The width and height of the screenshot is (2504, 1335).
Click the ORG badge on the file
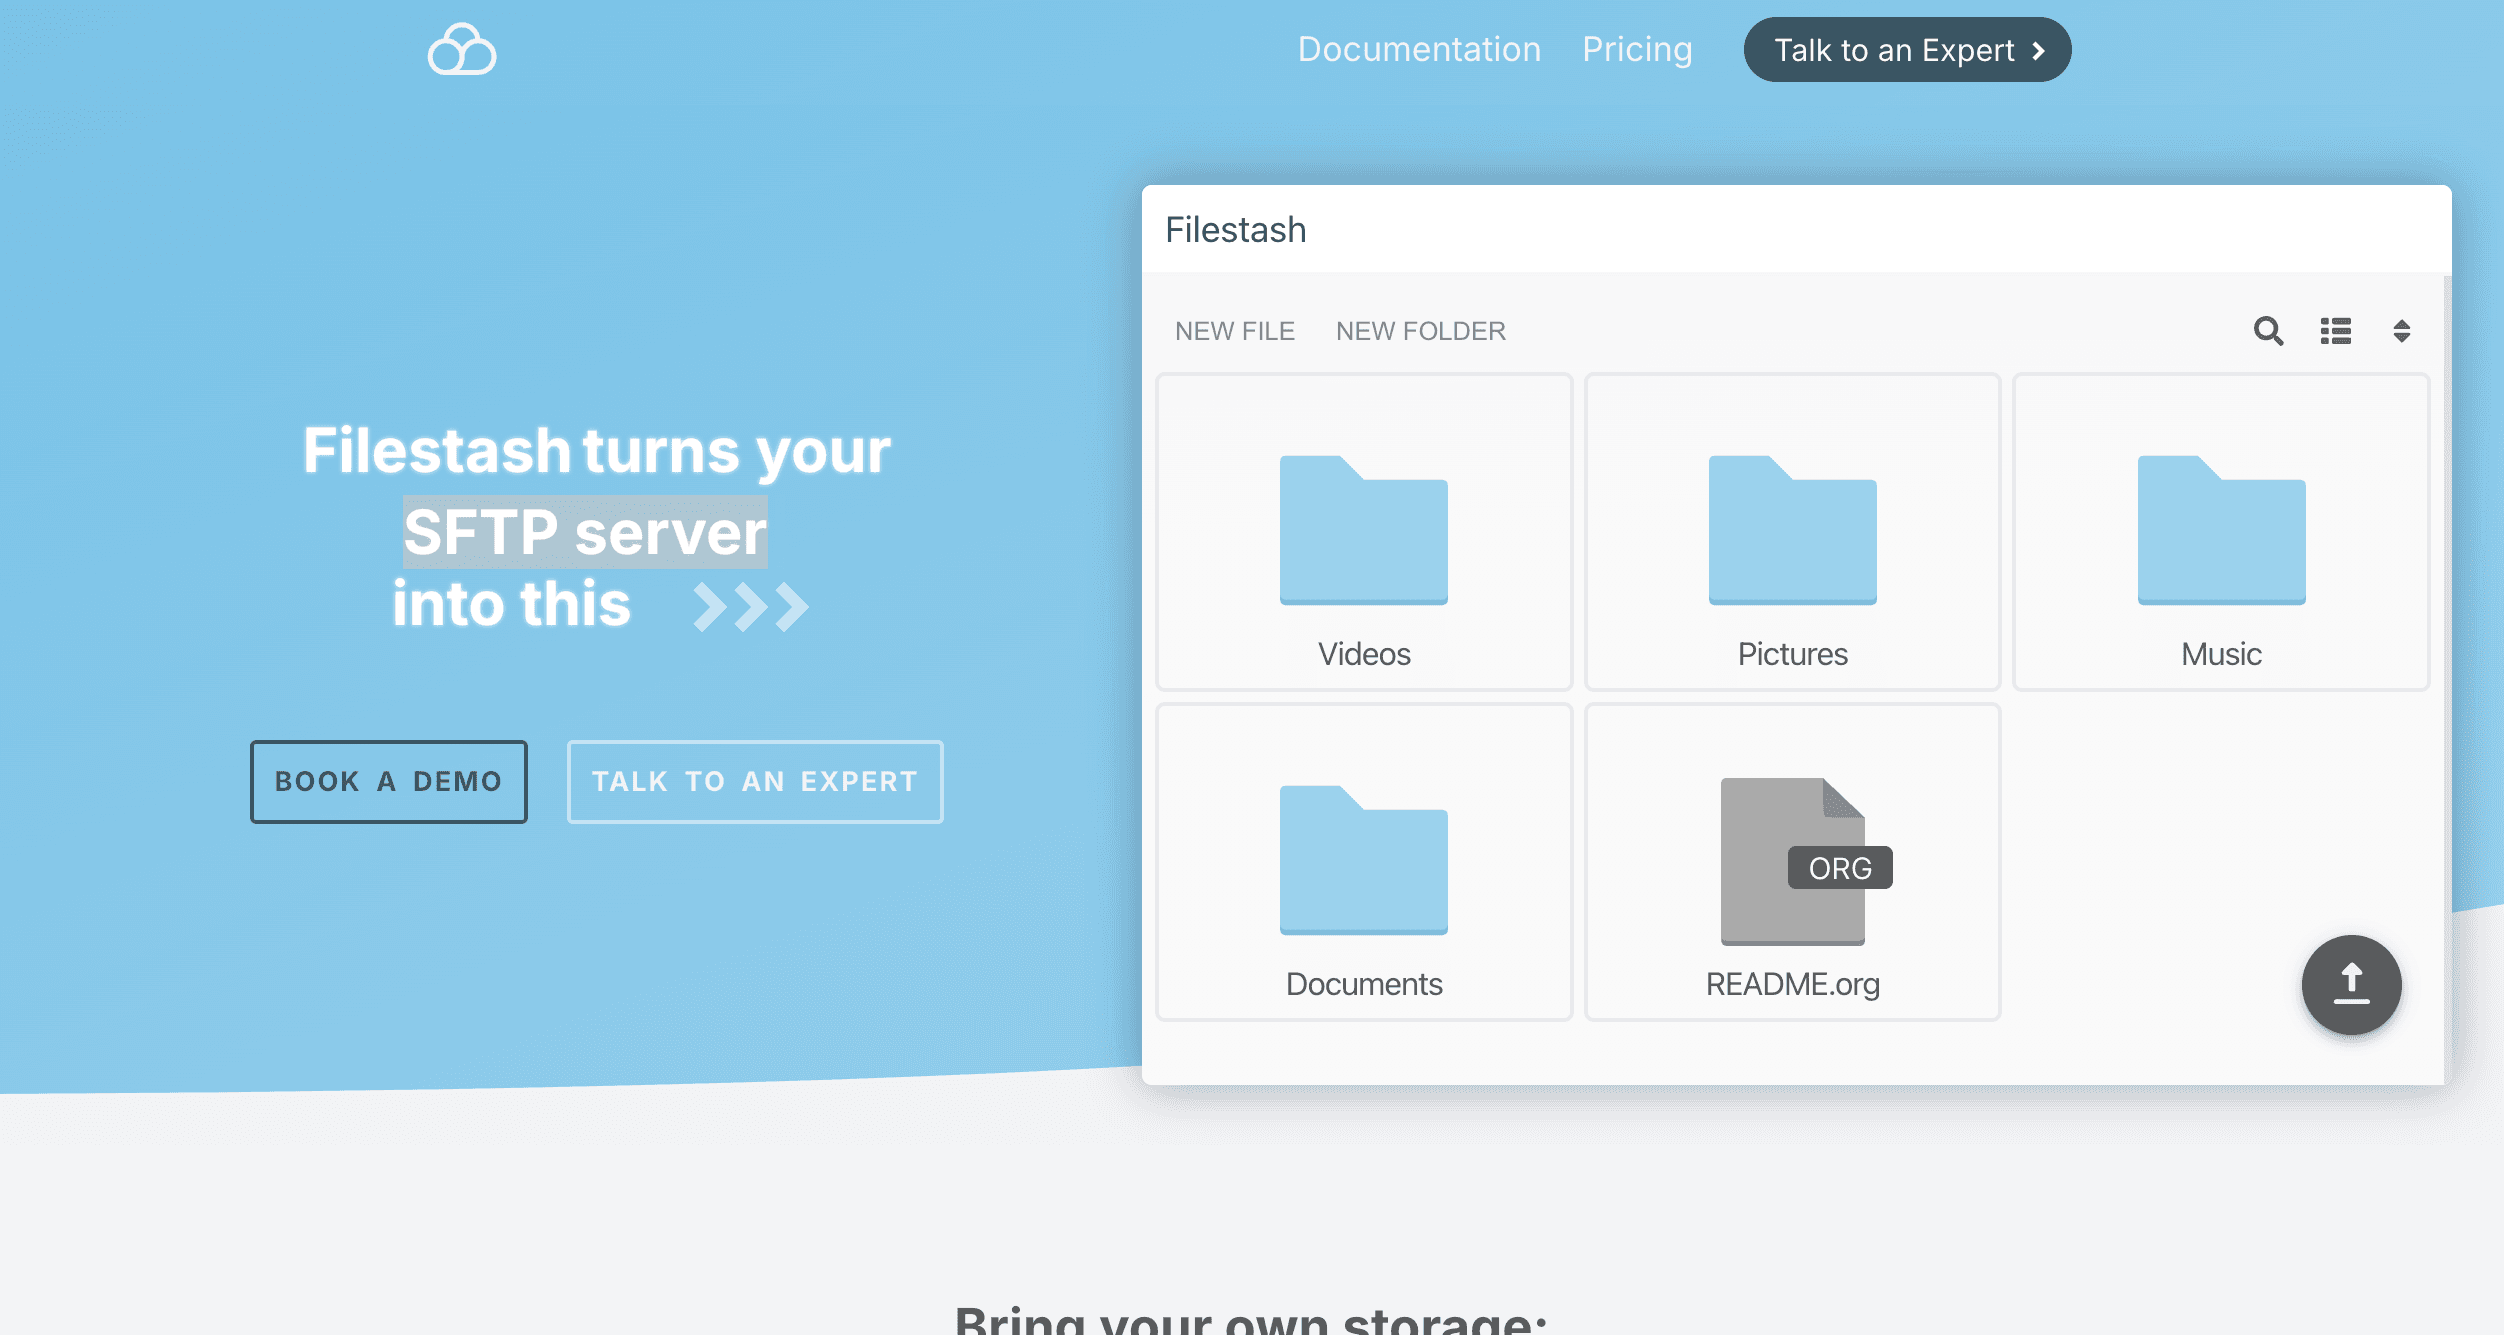pyautogui.click(x=1839, y=868)
